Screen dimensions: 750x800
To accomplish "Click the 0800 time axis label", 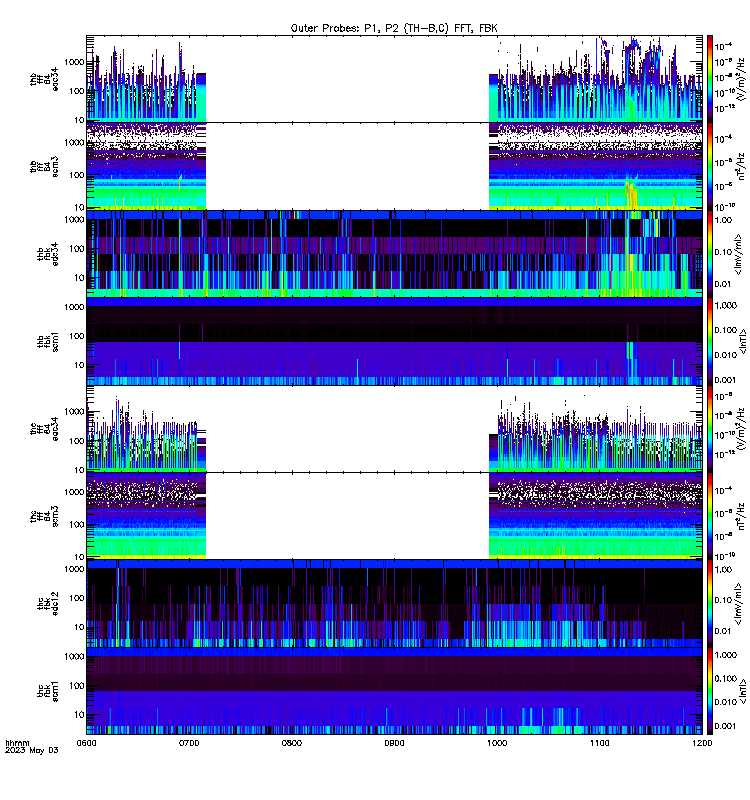I will point(291,743).
